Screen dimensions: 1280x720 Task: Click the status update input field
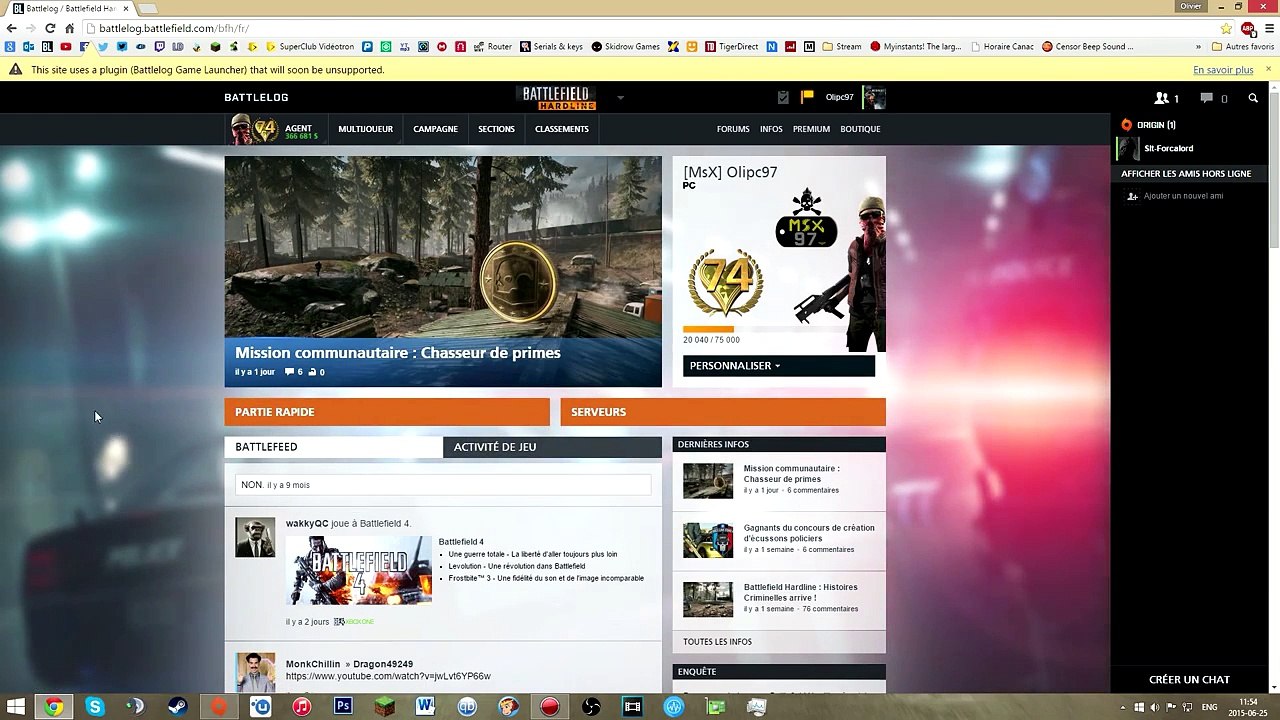pyautogui.click(x=443, y=485)
